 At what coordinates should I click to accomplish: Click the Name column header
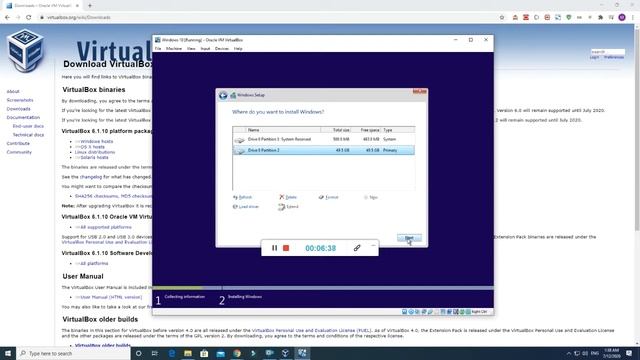(283, 130)
